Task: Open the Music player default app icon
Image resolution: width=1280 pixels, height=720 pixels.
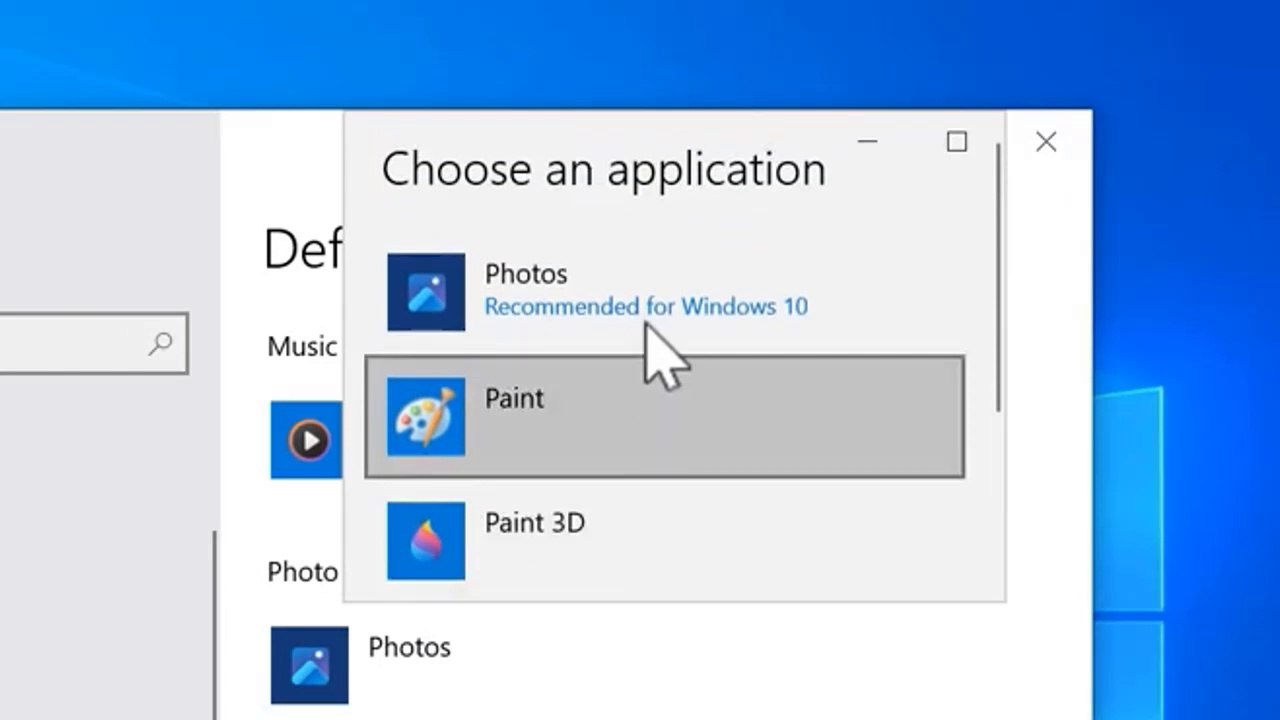Action: [x=309, y=440]
